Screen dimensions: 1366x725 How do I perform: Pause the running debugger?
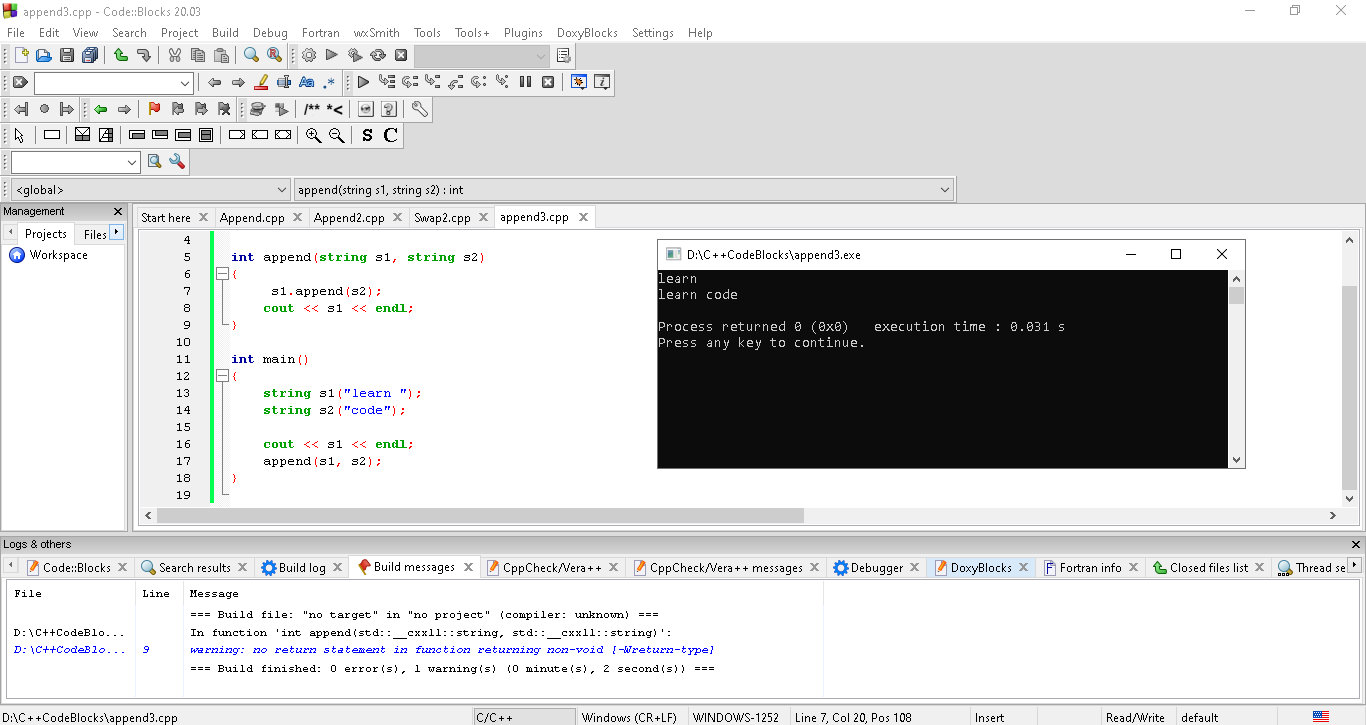pos(526,82)
